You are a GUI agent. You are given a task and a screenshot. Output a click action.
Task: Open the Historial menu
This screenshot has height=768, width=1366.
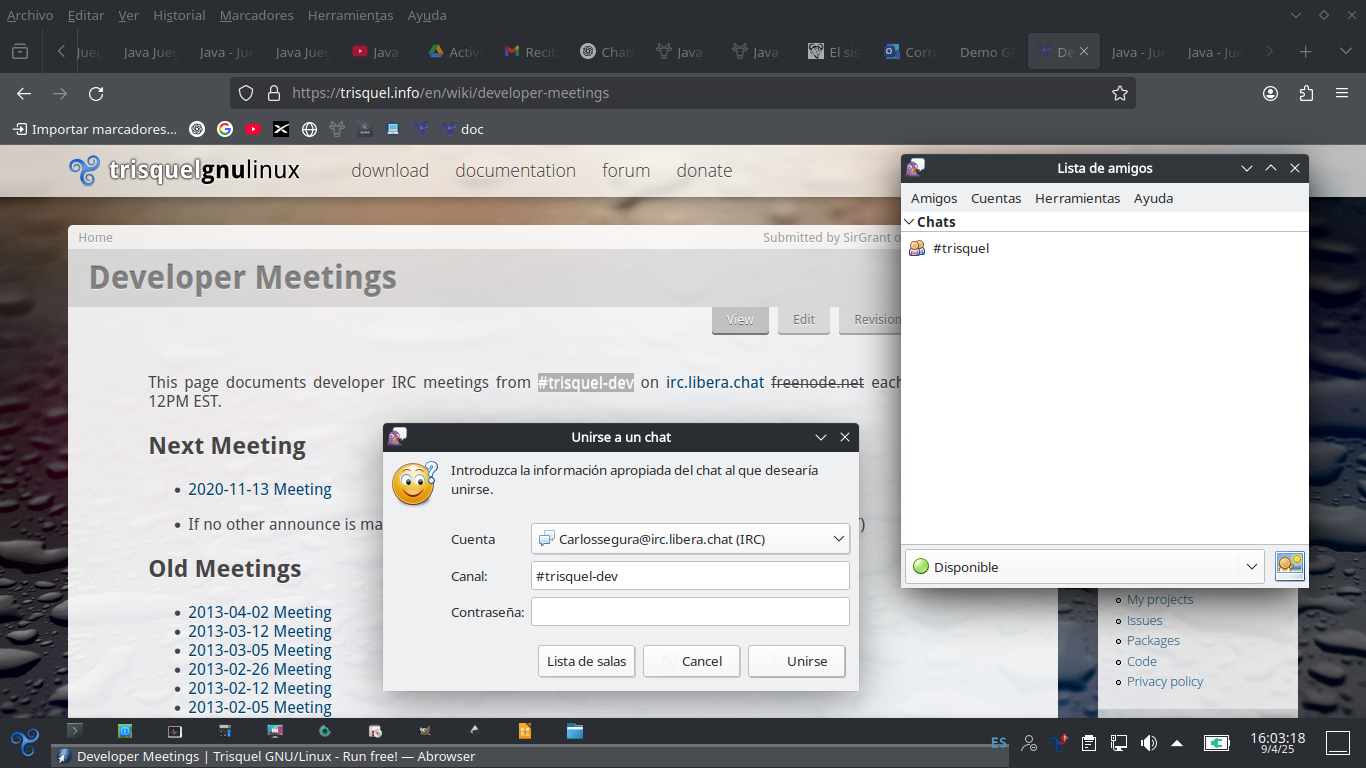[x=179, y=15]
